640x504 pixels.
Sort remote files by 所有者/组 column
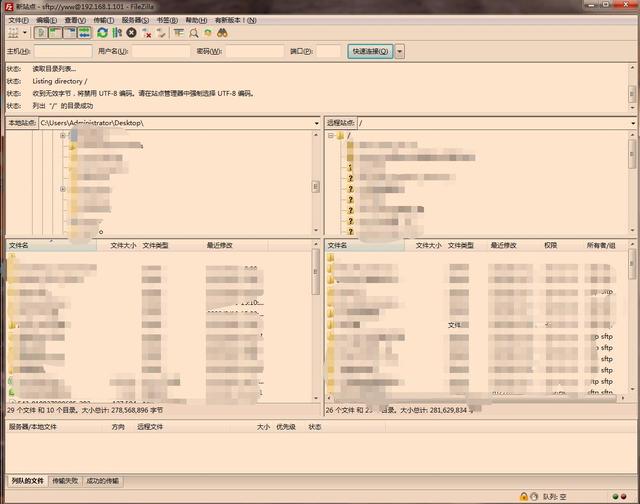click(601, 245)
